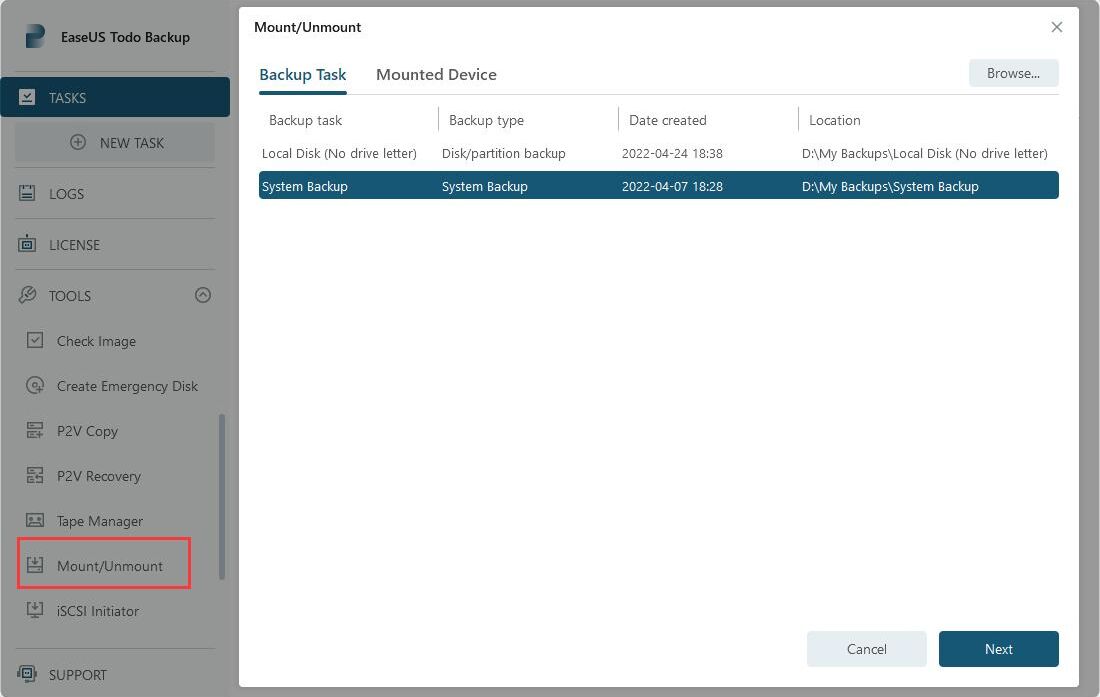Screen dimensions: 1100x697
Task: Click the Tape Manager icon
Action: (35, 520)
